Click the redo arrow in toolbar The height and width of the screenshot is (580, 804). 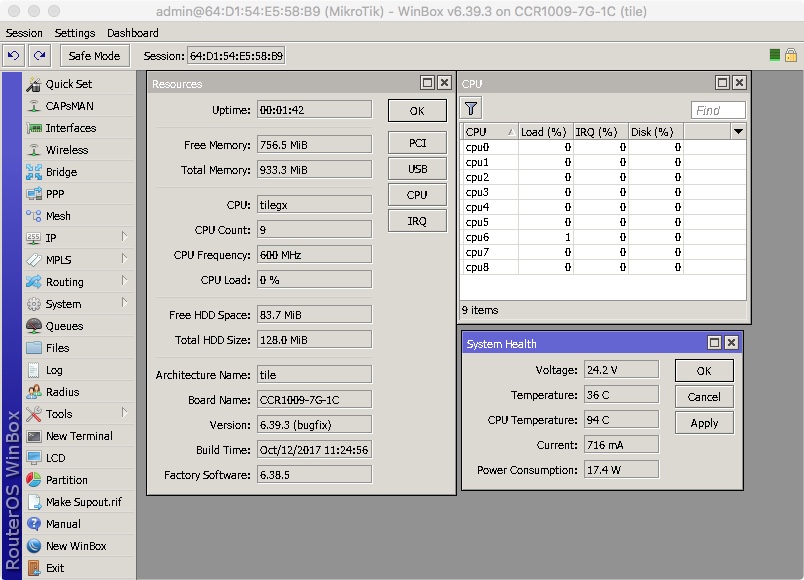point(39,56)
